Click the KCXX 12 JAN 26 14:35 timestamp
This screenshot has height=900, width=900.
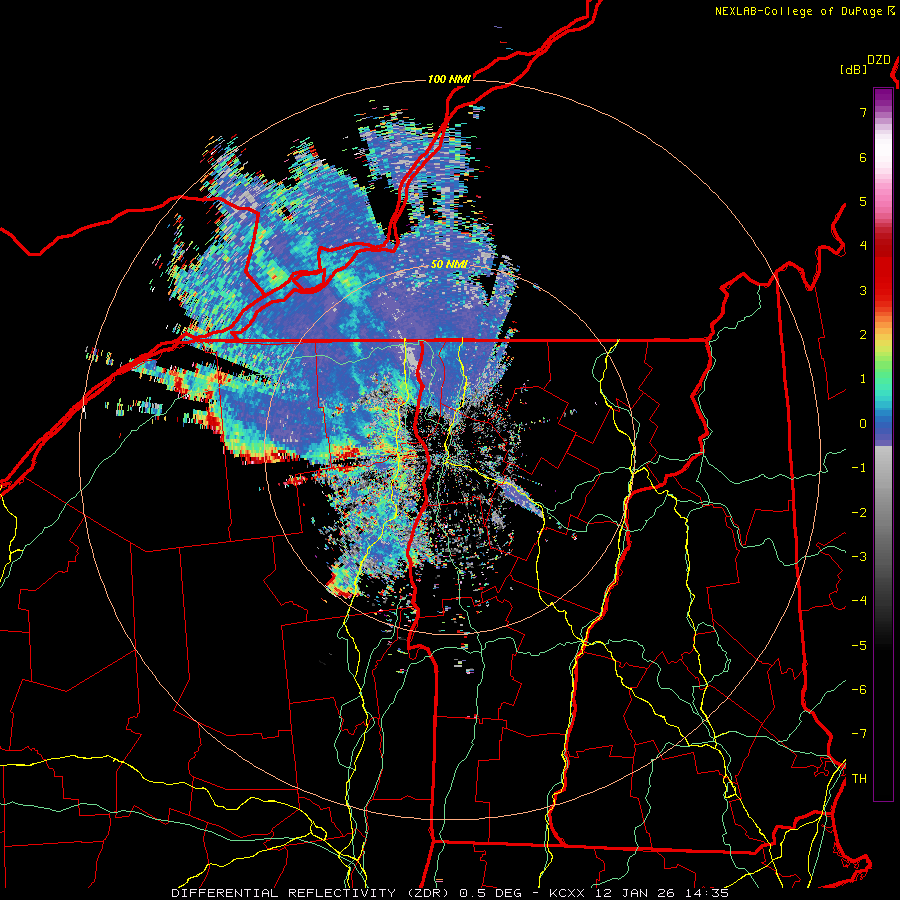tap(639, 893)
